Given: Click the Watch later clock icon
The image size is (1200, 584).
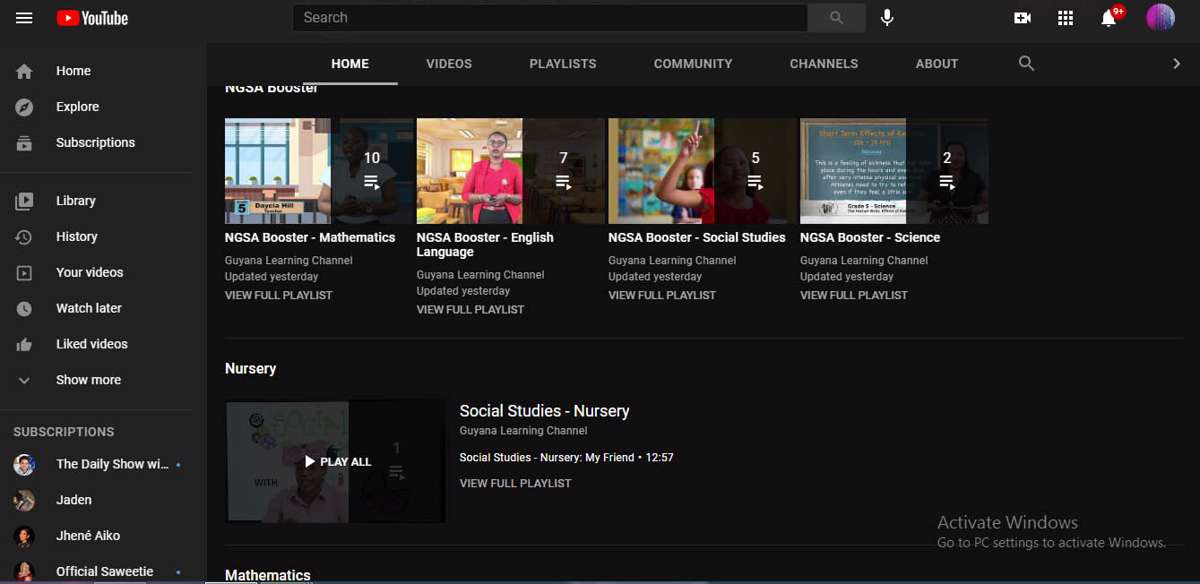Looking at the screenshot, I should [x=24, y=309].
